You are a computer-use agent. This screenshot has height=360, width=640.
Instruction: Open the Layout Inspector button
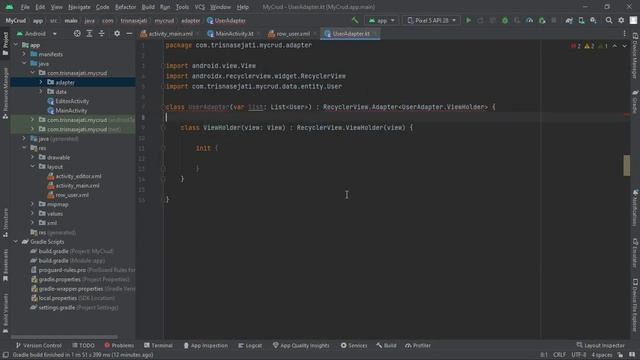[600, 346]
